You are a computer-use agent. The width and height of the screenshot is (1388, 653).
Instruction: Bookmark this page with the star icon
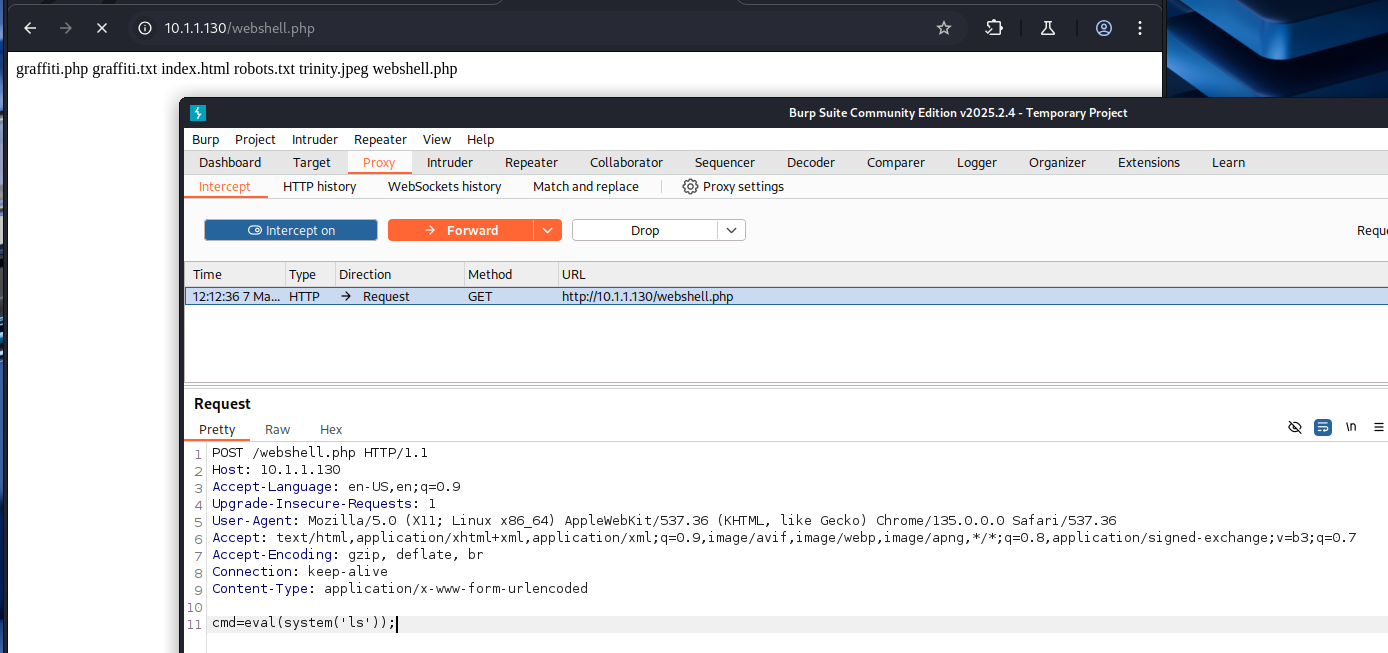(x=944, y=28)
